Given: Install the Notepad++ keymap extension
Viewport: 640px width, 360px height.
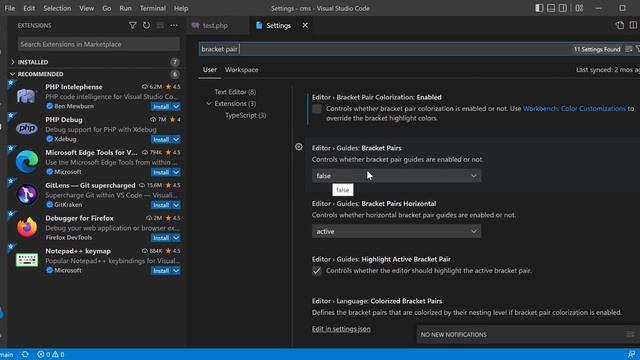Looking at the screenshot, I should [x=161, y=271].
